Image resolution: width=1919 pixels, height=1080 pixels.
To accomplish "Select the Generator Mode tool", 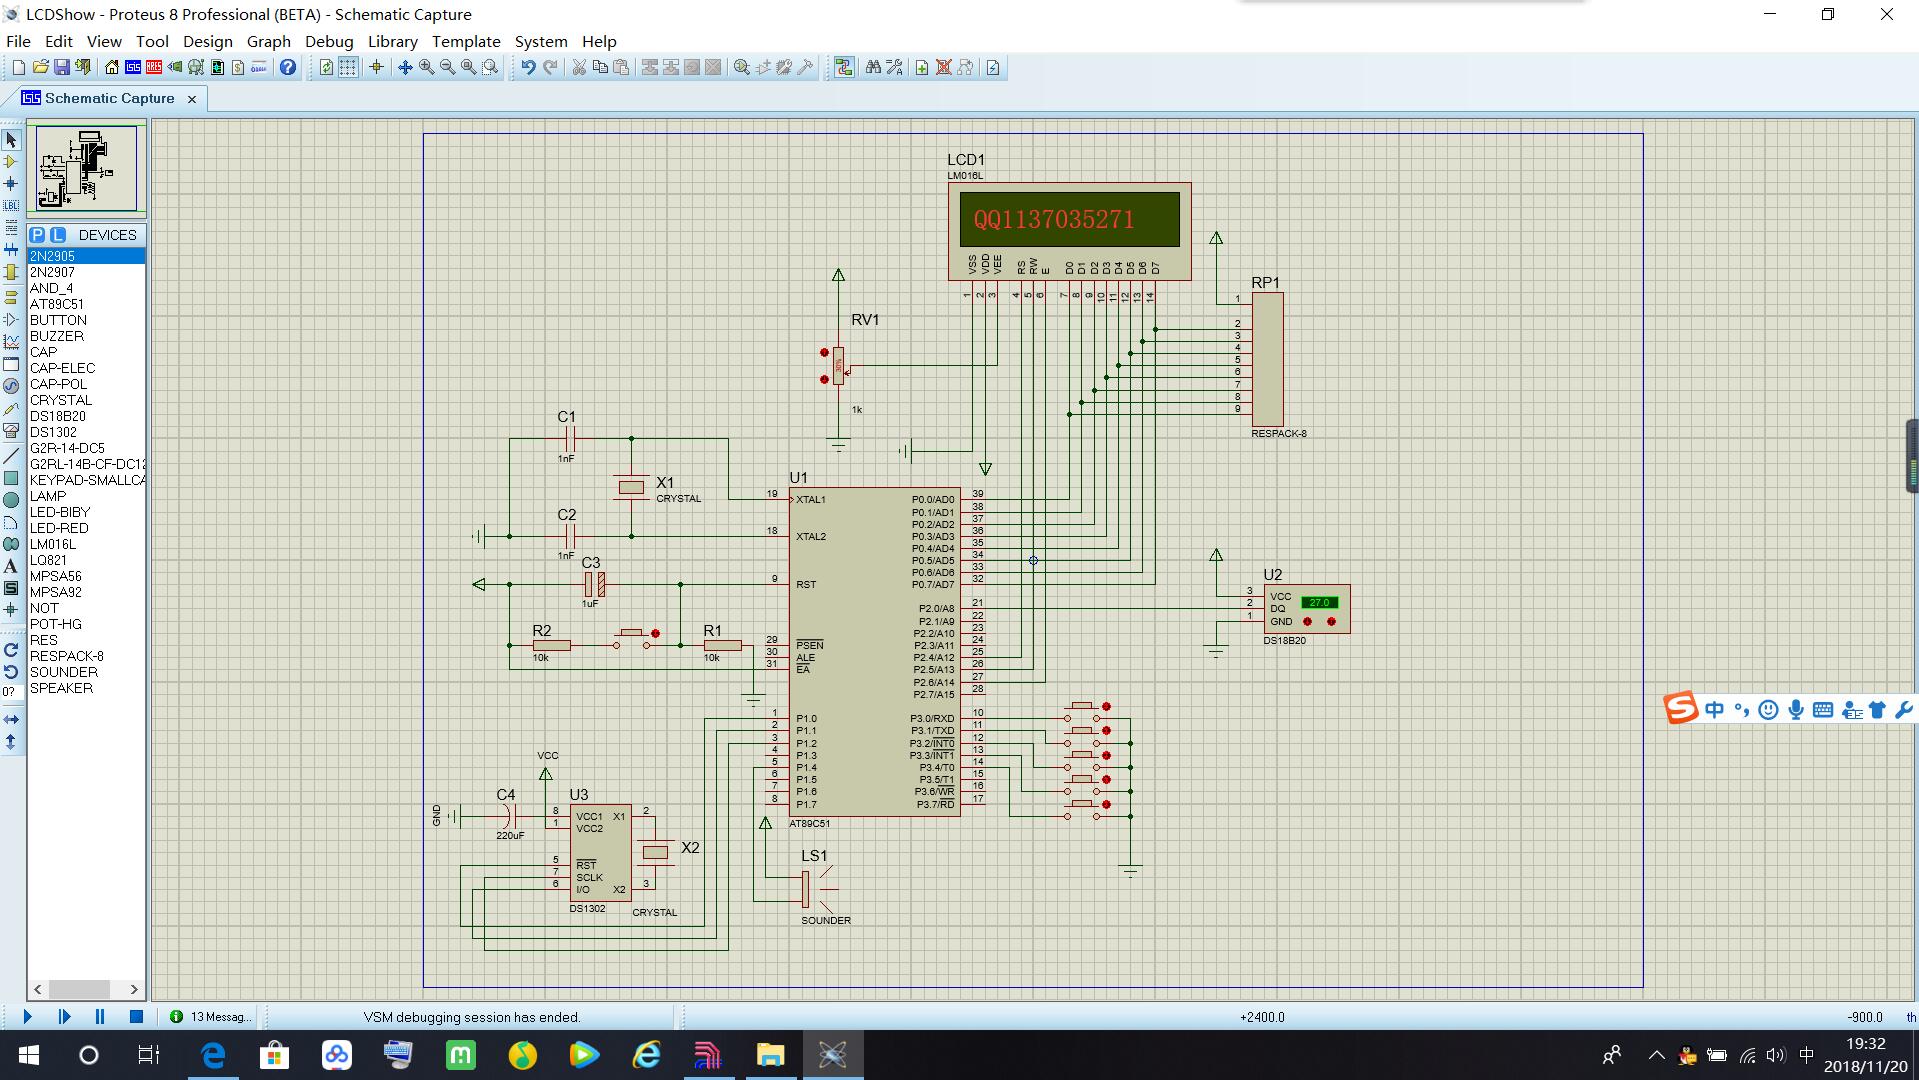I will (11, 386).
